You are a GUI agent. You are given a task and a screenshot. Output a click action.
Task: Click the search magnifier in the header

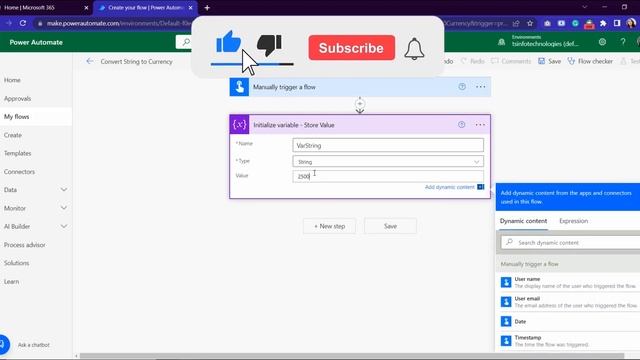tap(186, 42)
